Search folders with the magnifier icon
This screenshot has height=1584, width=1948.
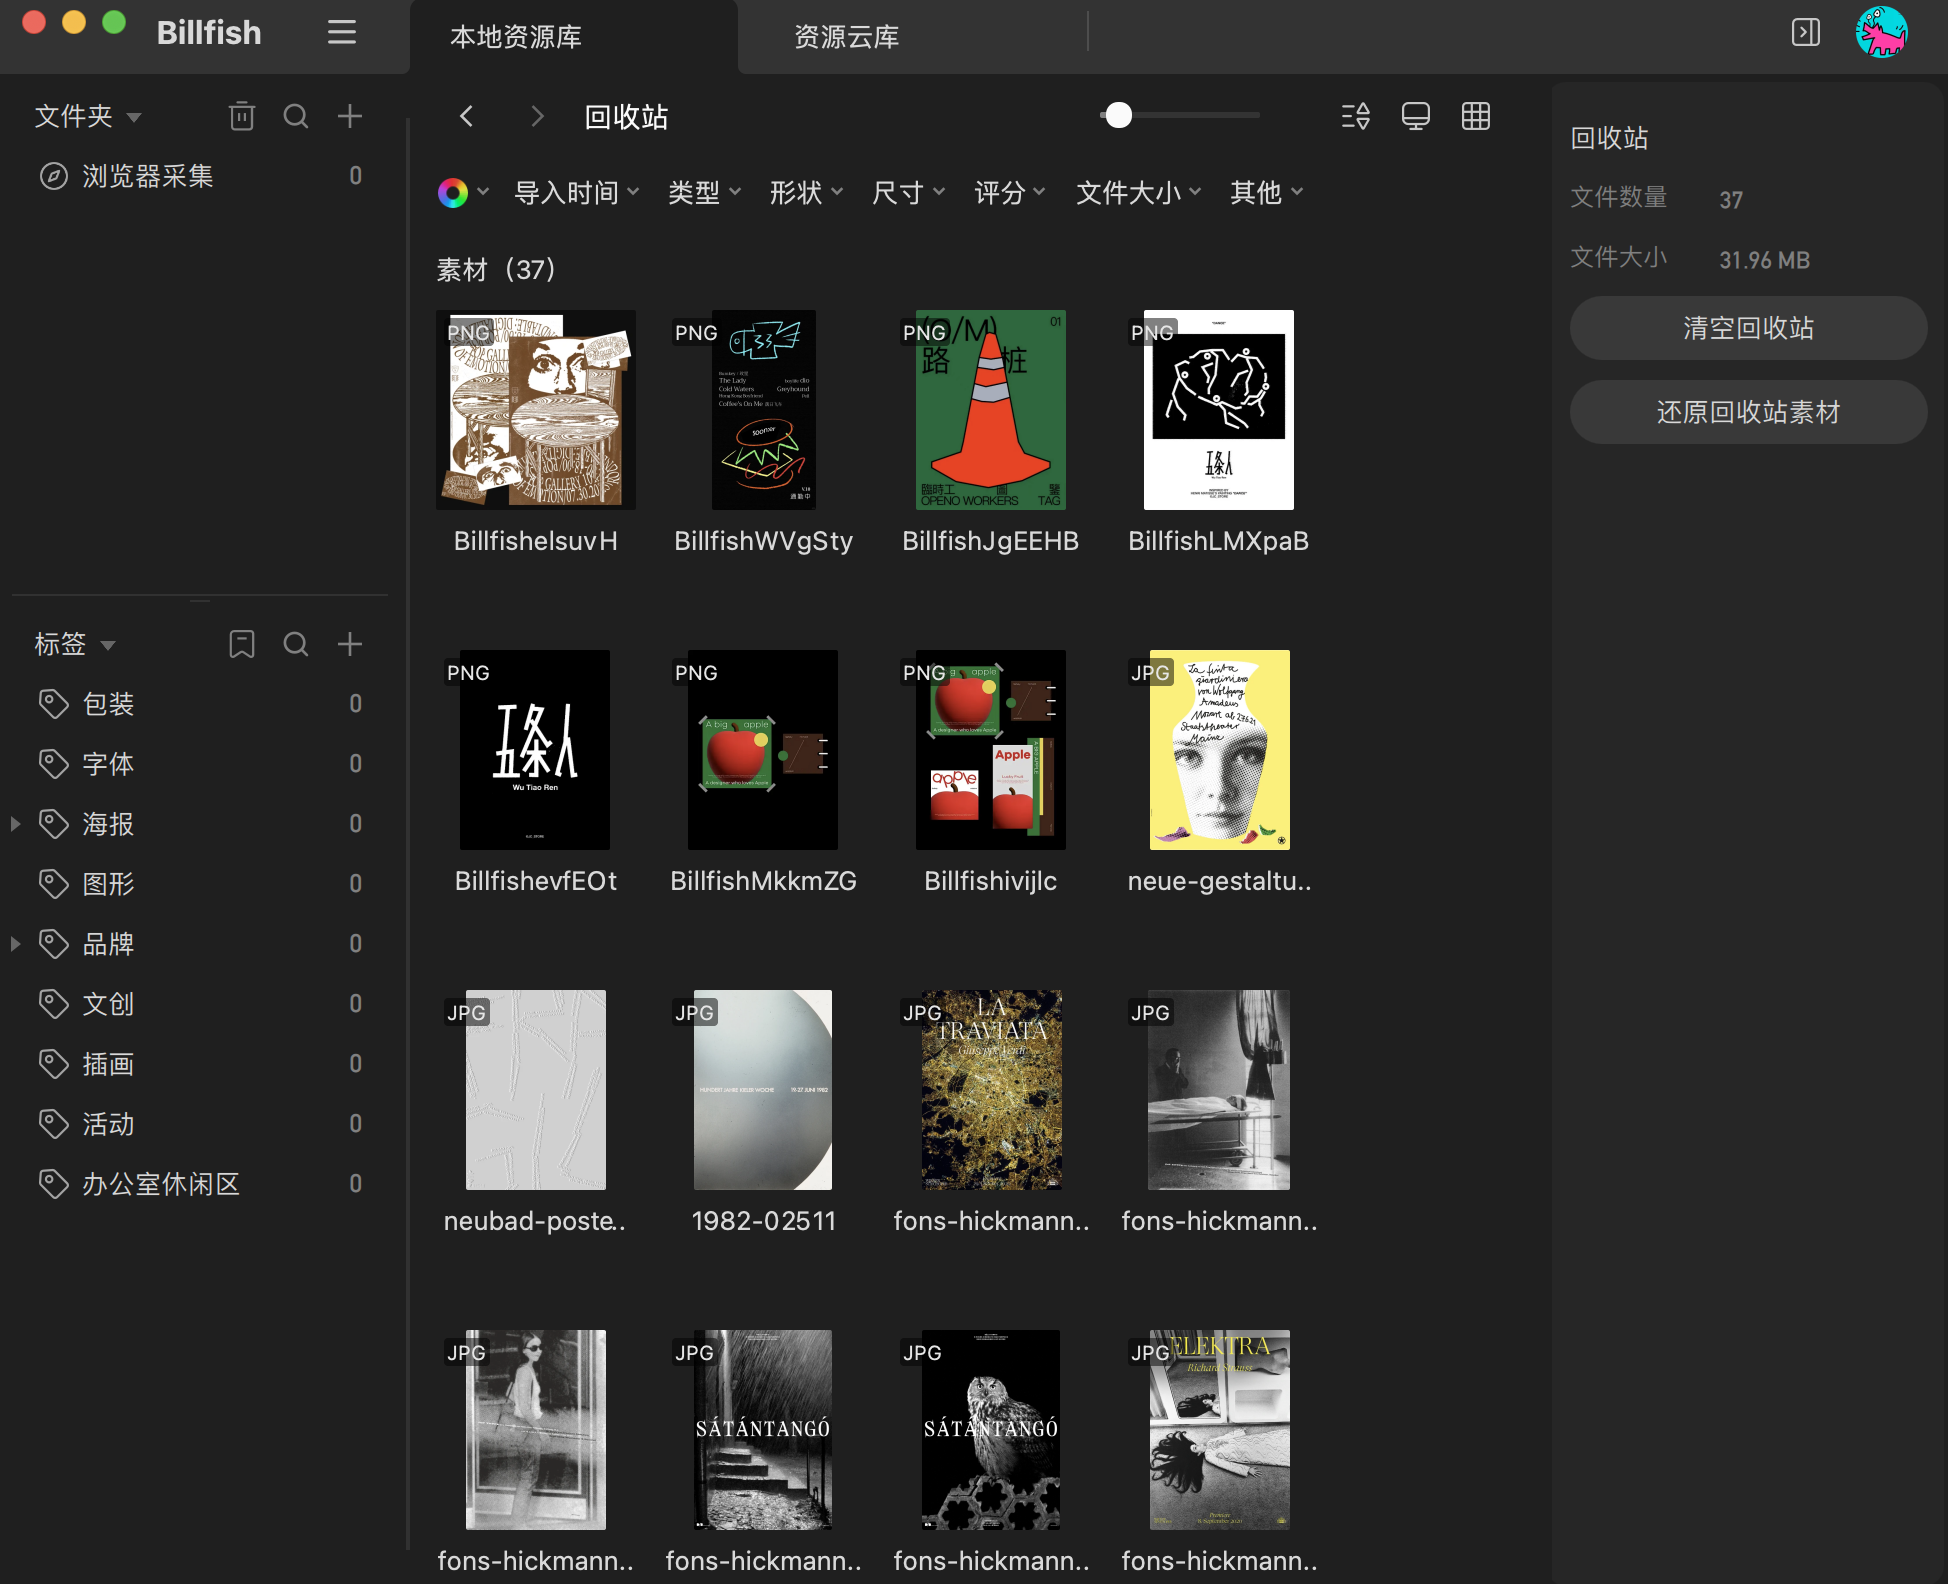296,117
